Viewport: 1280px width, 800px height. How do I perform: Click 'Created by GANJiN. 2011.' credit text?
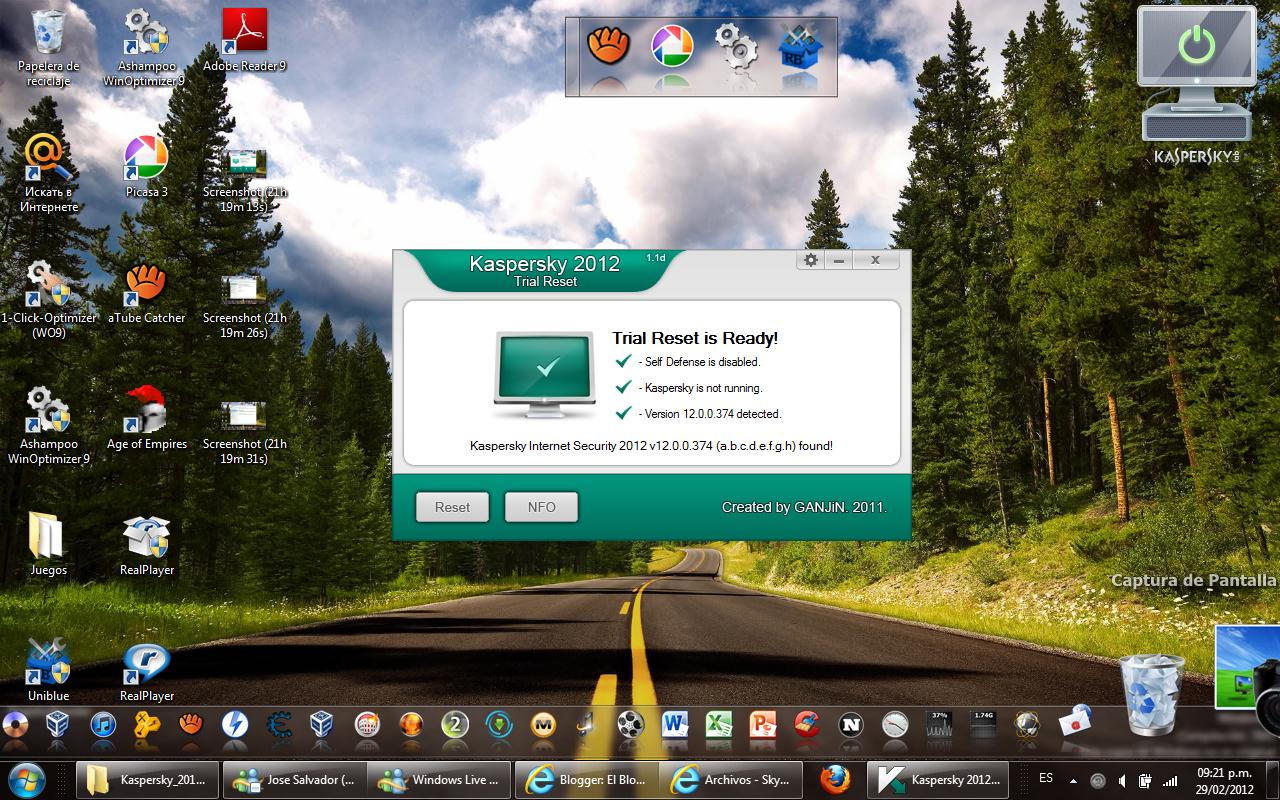pyautogui.click(x=804, y=507)
